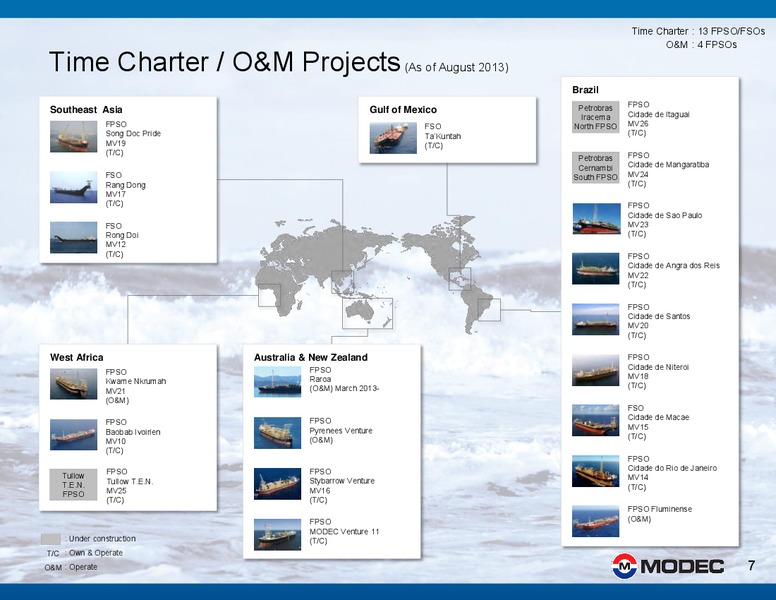Click the 'Cidade de Santos' label text
Viewport: 776px width, 600px height.
(659, 316)
